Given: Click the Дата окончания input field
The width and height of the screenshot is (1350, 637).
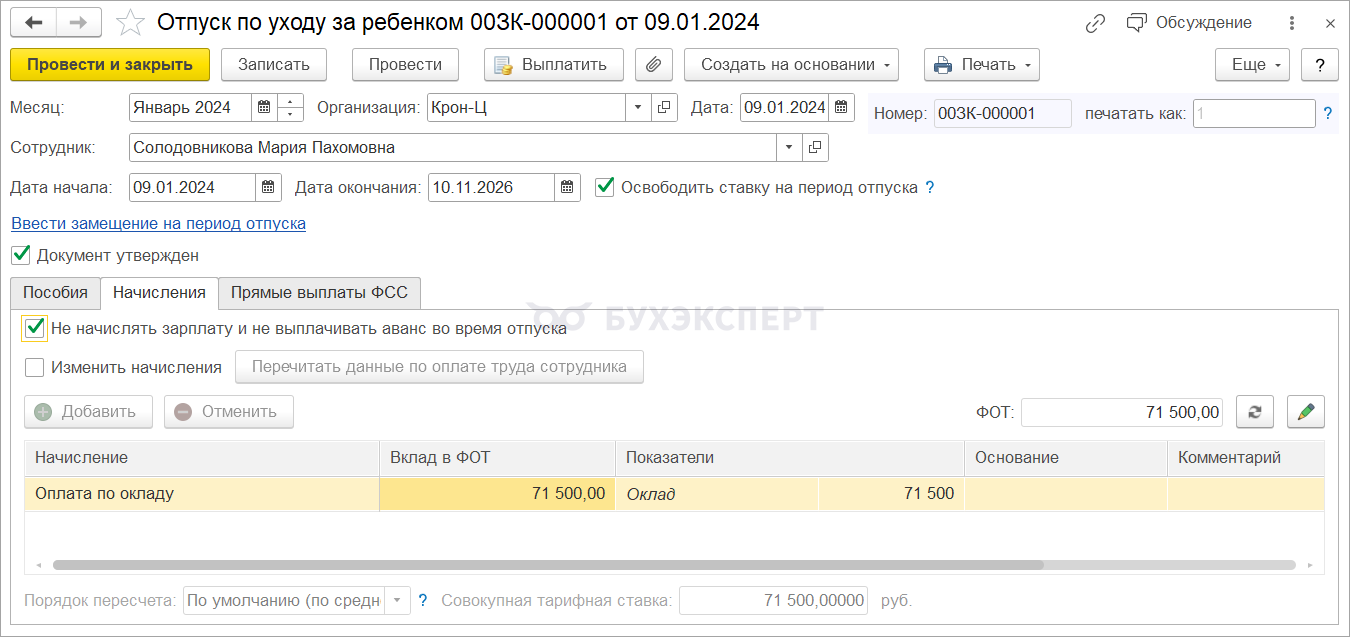Looking at the screenshot, I should click(x=491, y=187).
